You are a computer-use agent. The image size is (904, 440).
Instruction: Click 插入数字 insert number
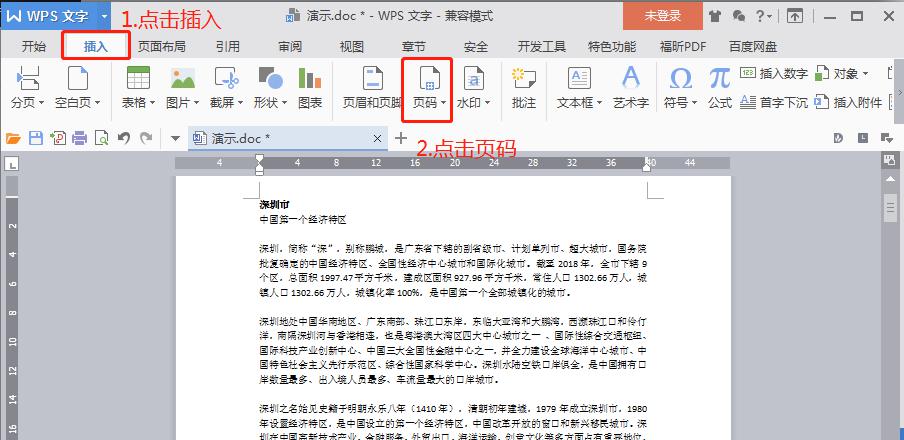774,74
